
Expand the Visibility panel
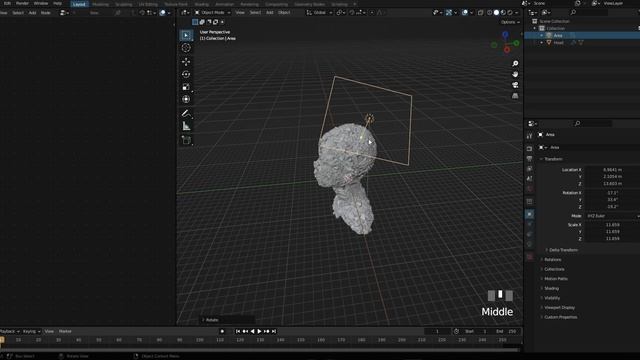tap(551, 298)
